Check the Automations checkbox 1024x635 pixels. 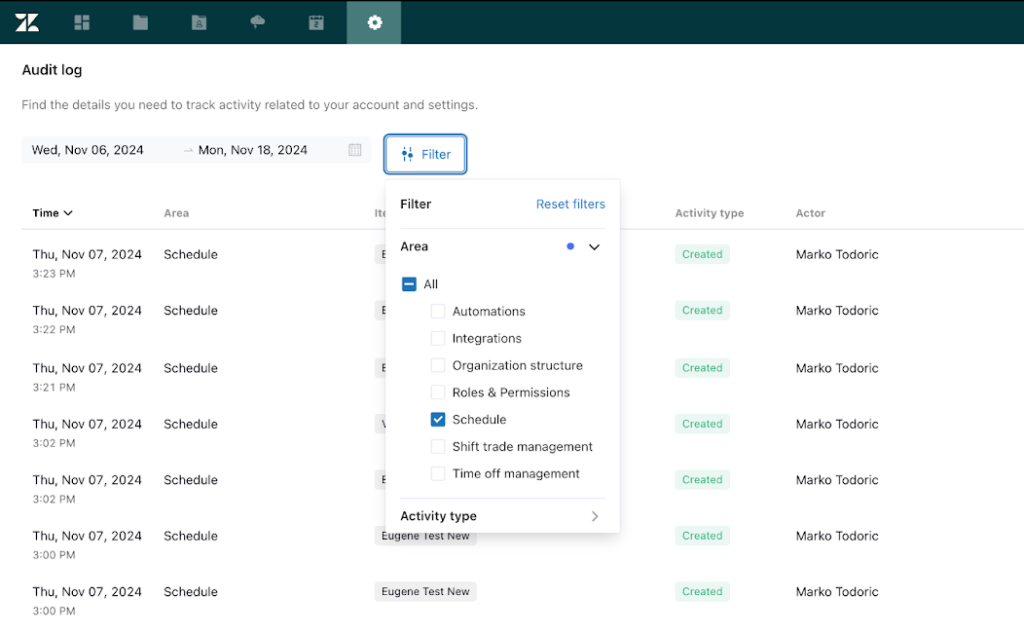coord(438,311)
